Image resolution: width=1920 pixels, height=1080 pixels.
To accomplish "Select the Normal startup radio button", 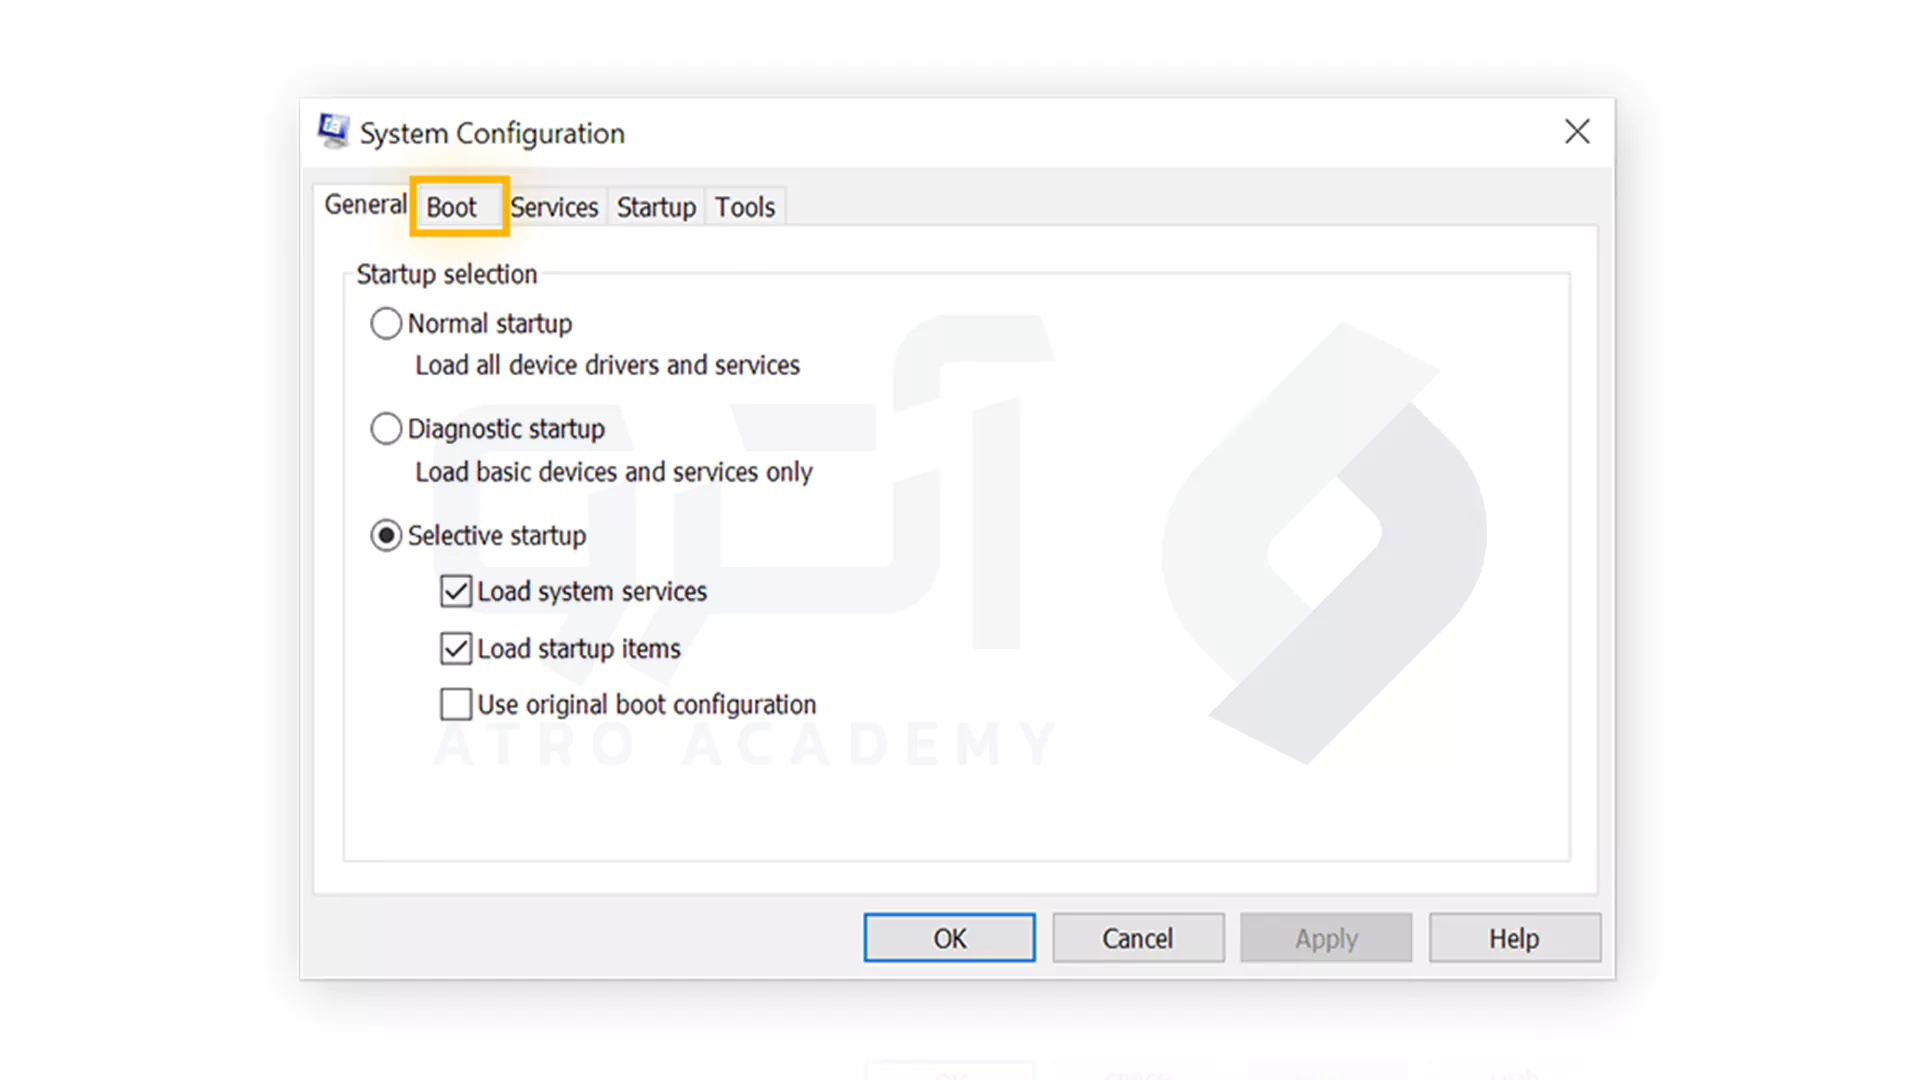I will (386, 324).
